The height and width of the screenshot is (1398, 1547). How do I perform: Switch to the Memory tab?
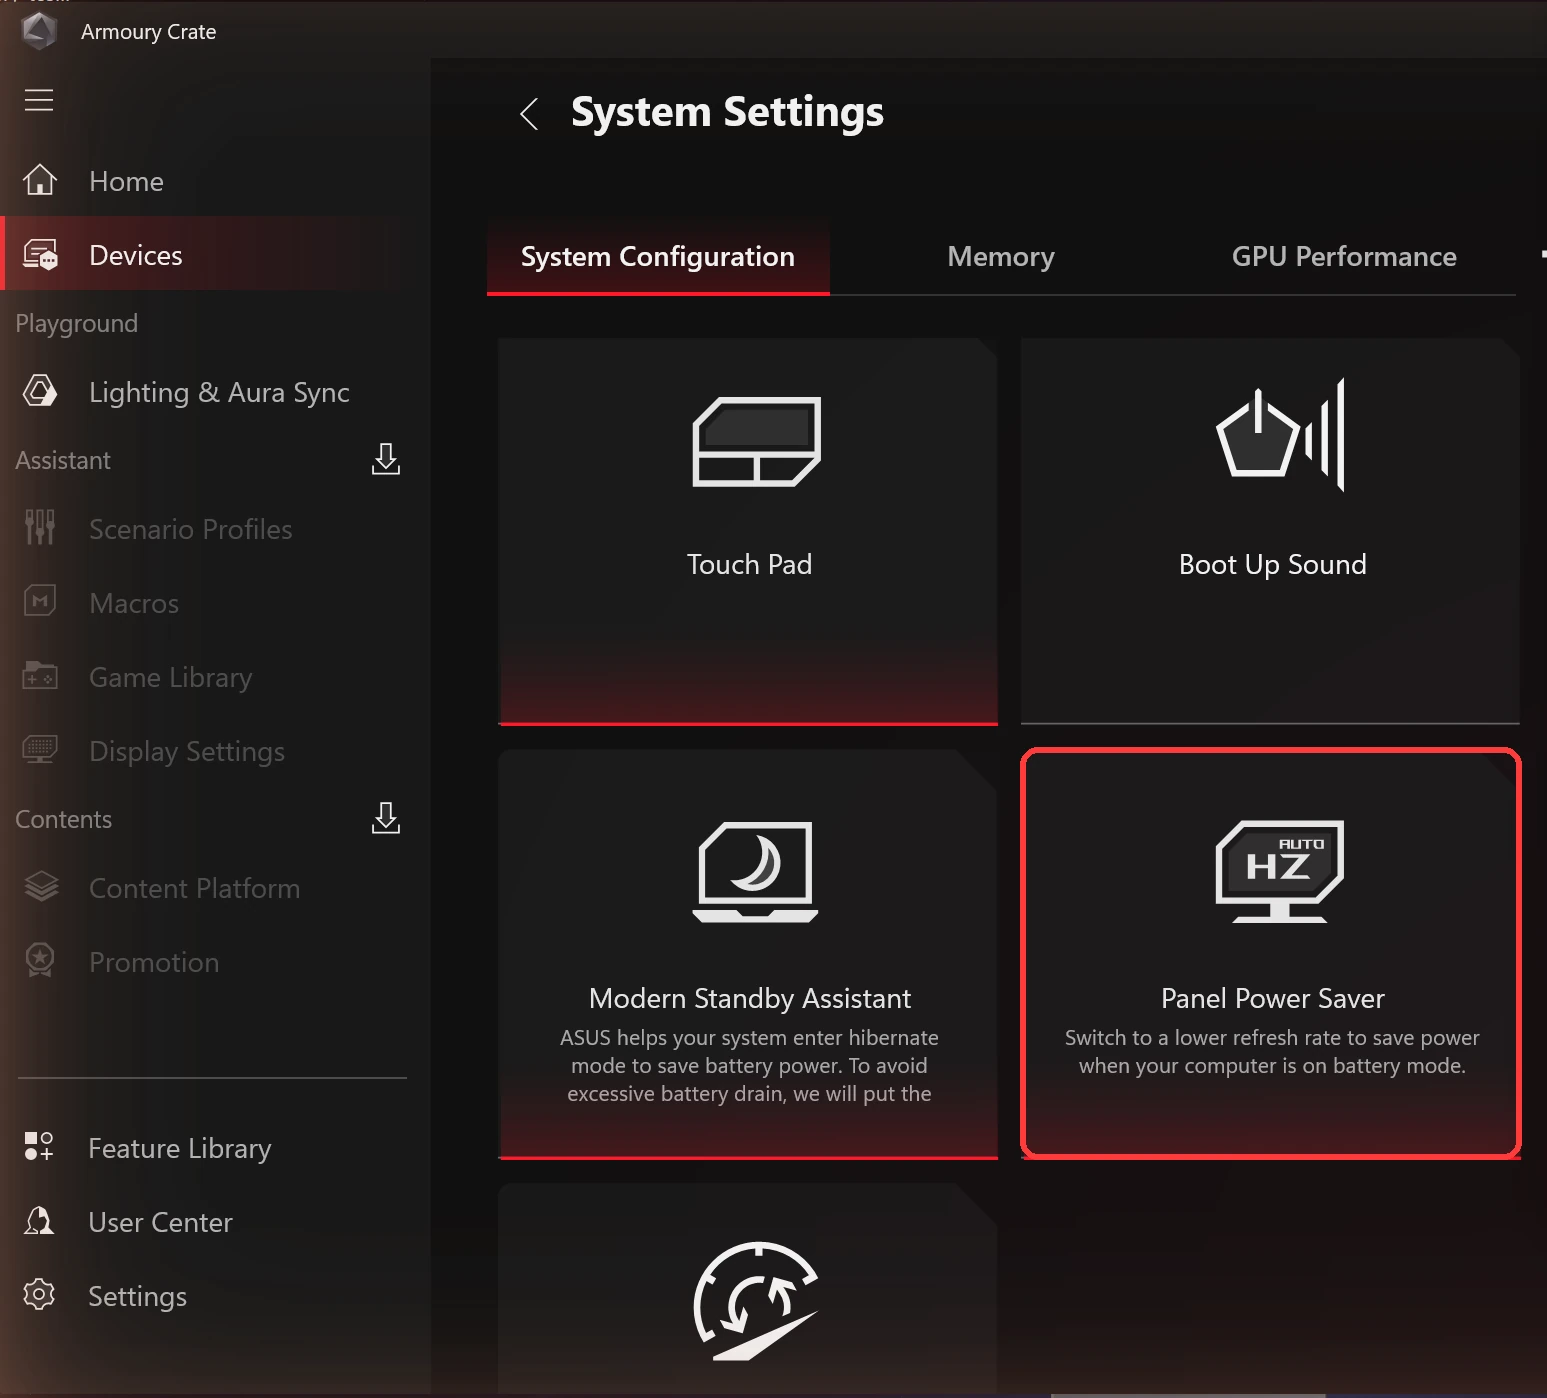point(1001,257)
